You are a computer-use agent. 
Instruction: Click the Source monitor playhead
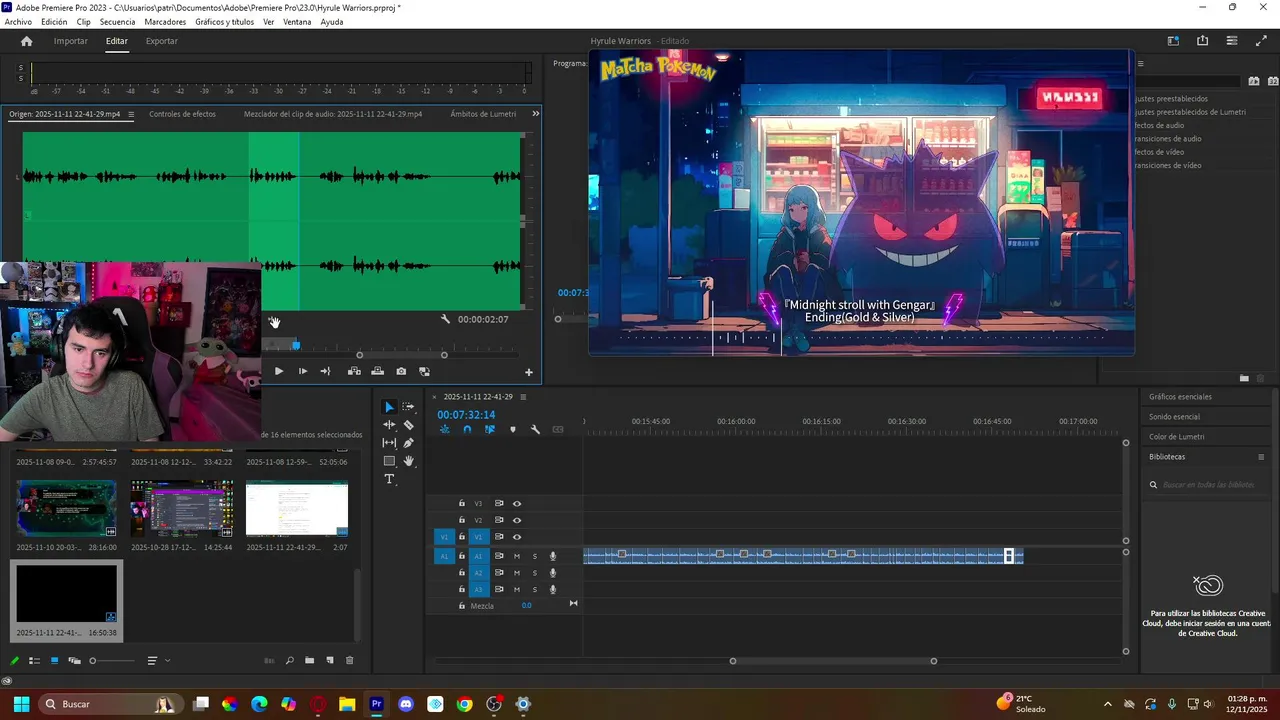click(296, 345)
